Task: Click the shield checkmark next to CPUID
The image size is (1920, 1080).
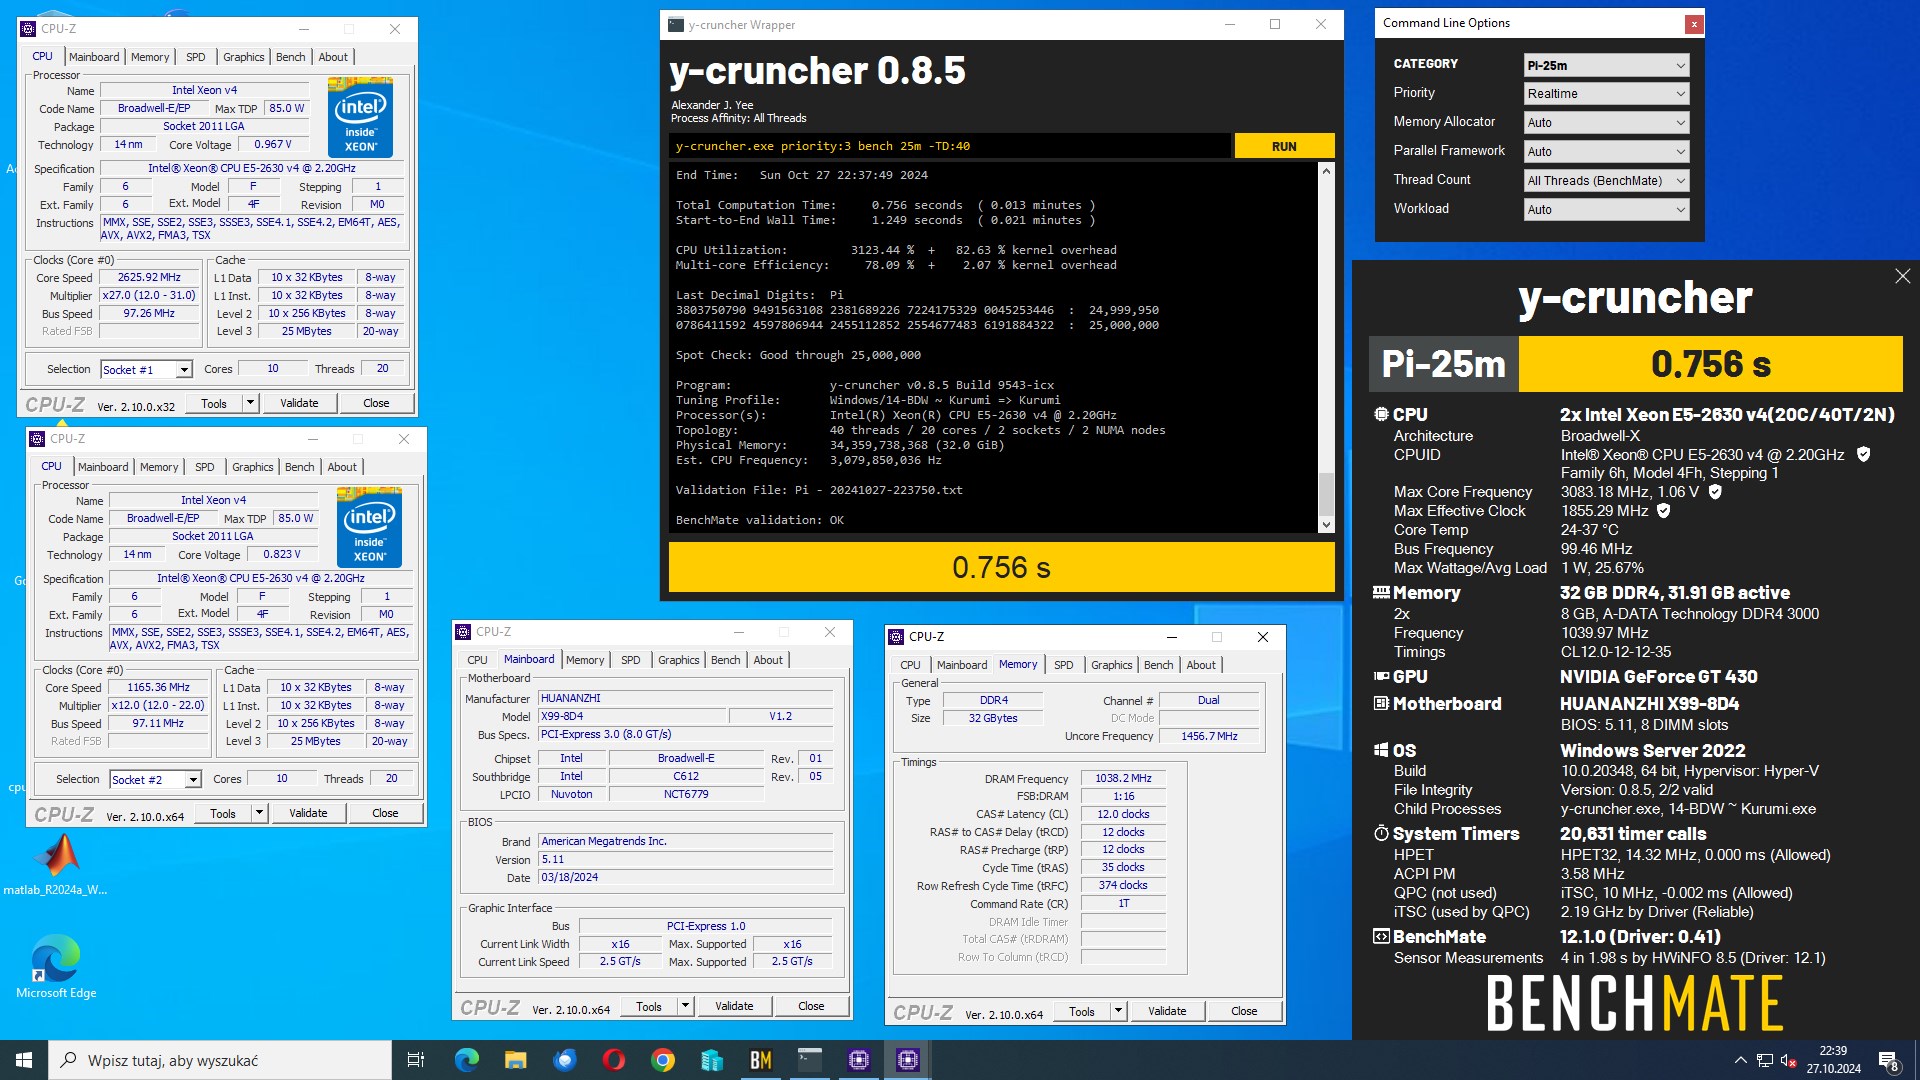Action: (x=1863, y=454)
